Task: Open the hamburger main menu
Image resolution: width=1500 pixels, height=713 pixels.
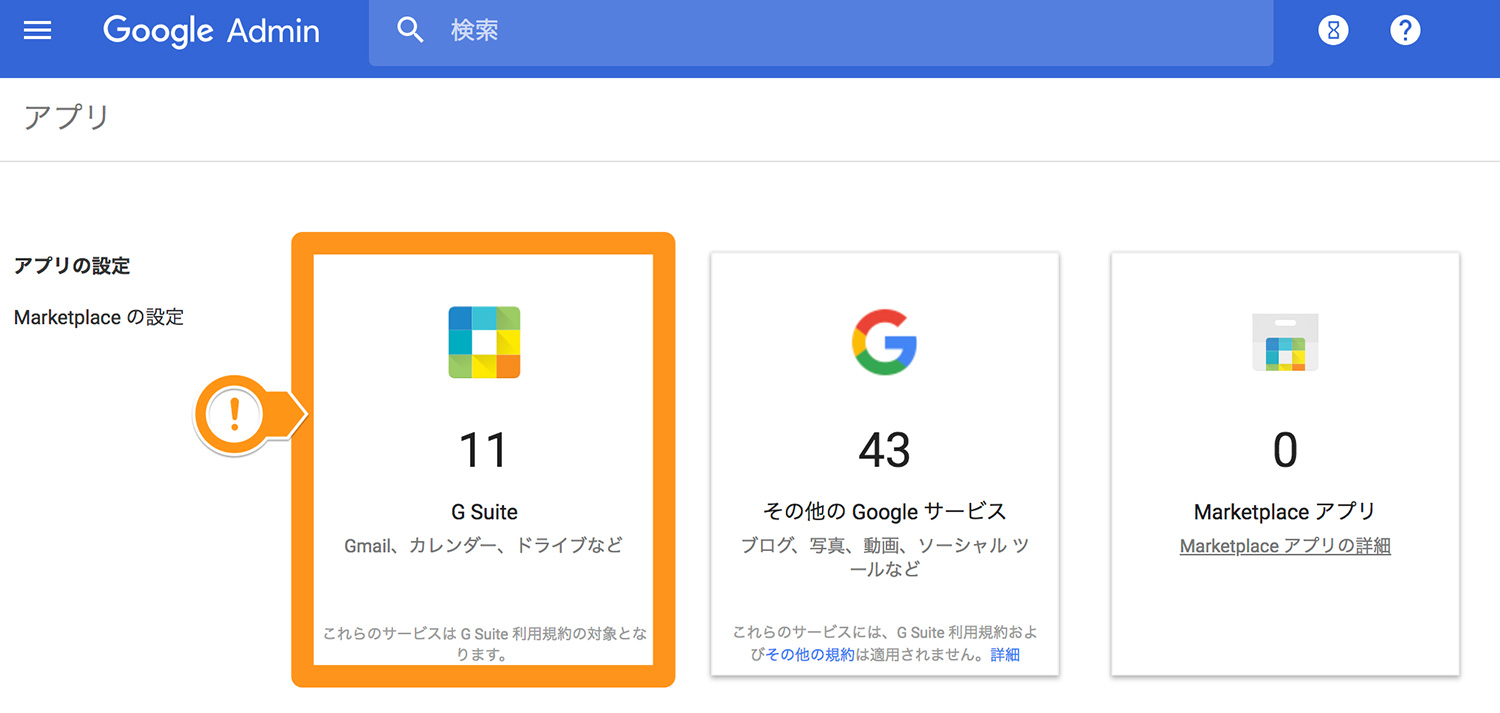Action: click(37, 31)
